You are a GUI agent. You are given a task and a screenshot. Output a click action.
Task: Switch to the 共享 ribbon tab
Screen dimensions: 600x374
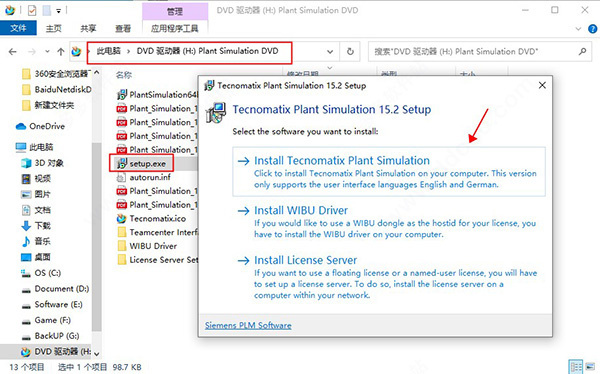88,28
